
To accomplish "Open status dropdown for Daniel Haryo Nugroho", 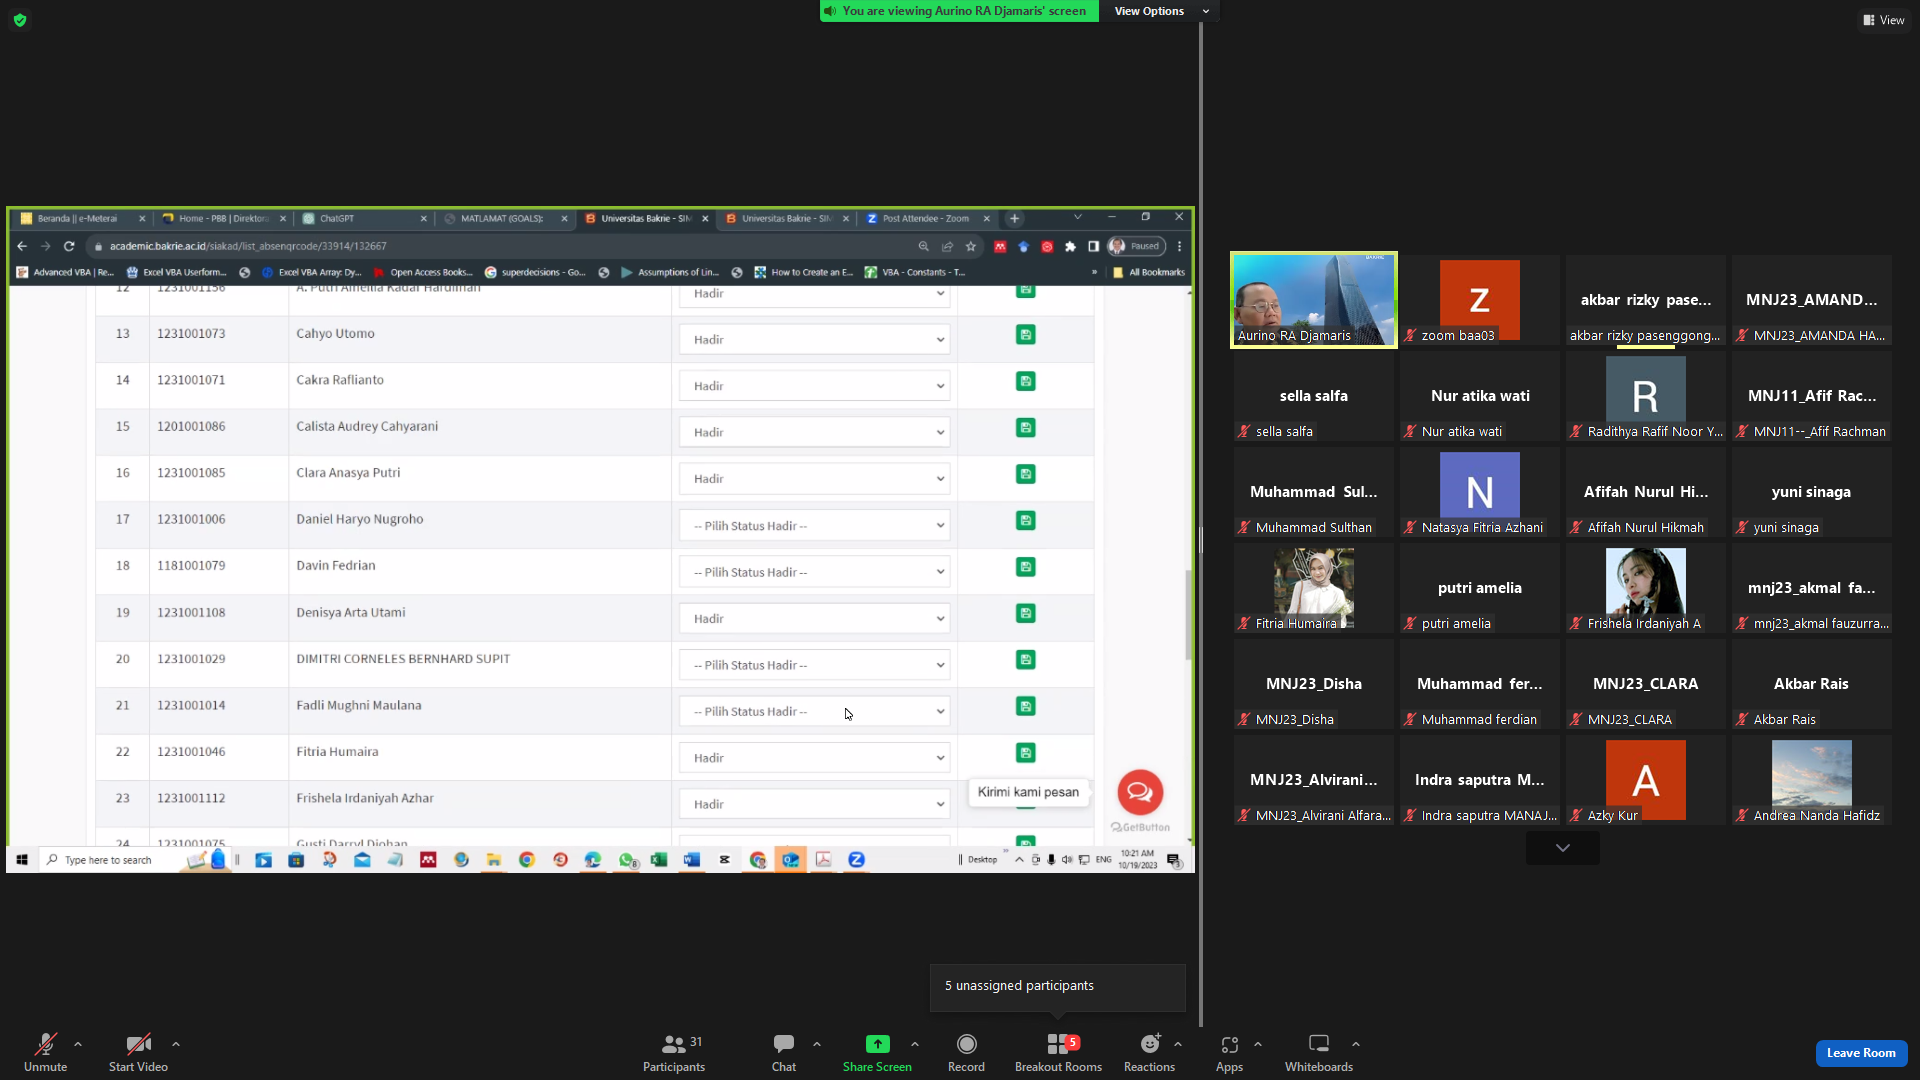I will pos(814,526).
